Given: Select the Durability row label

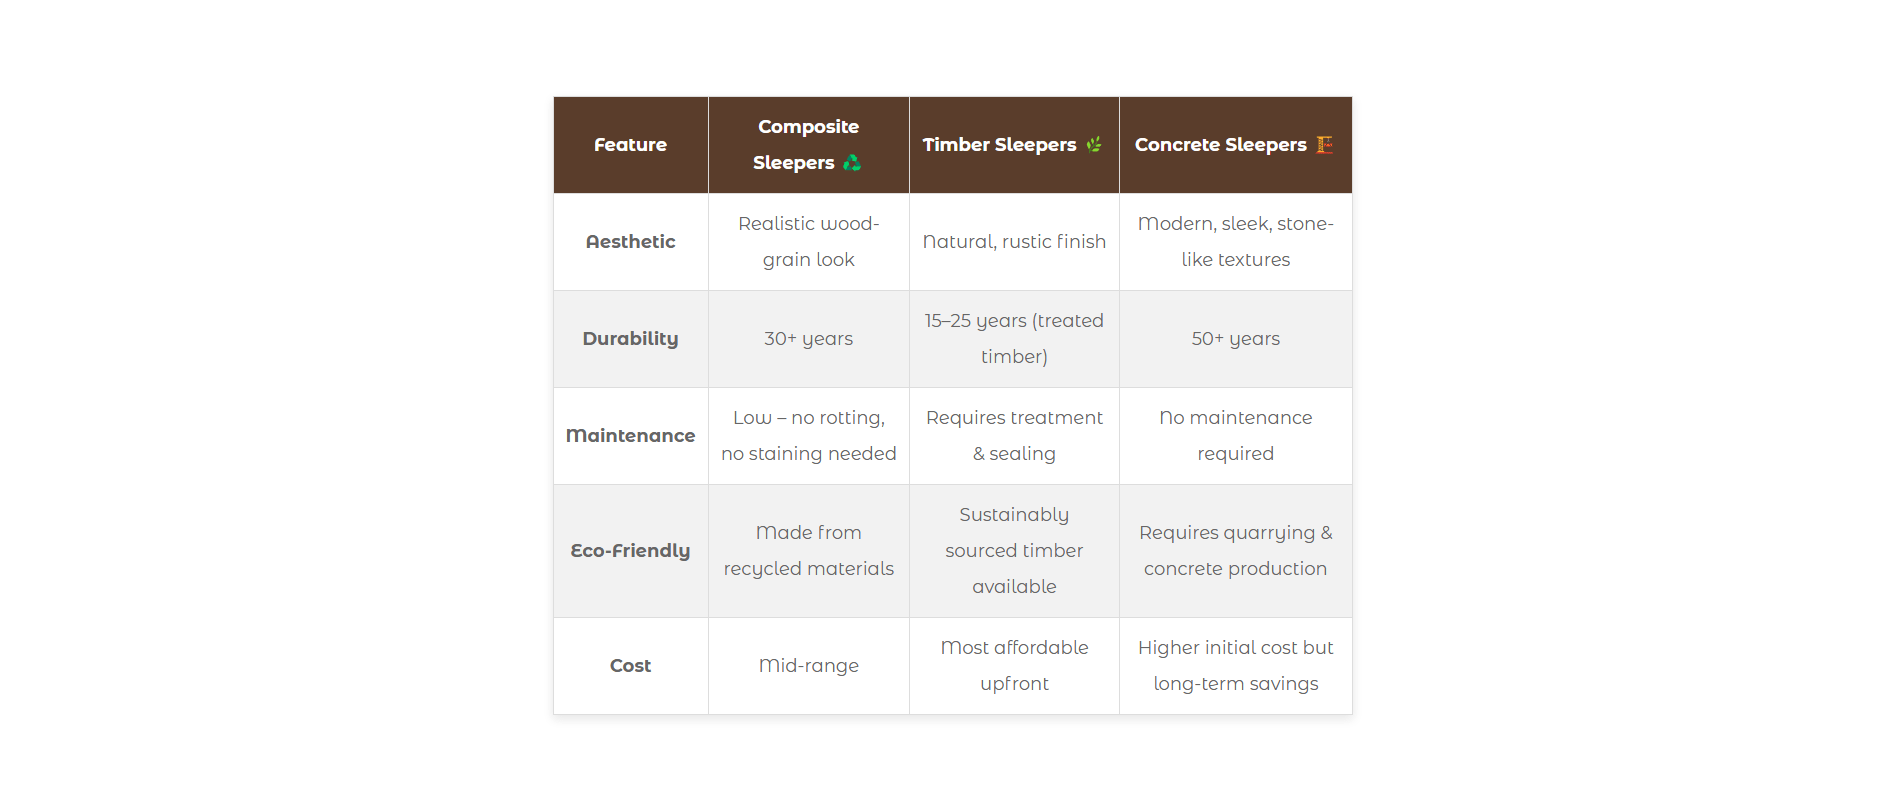Looking at the screenshot, I should pos(631,339).
